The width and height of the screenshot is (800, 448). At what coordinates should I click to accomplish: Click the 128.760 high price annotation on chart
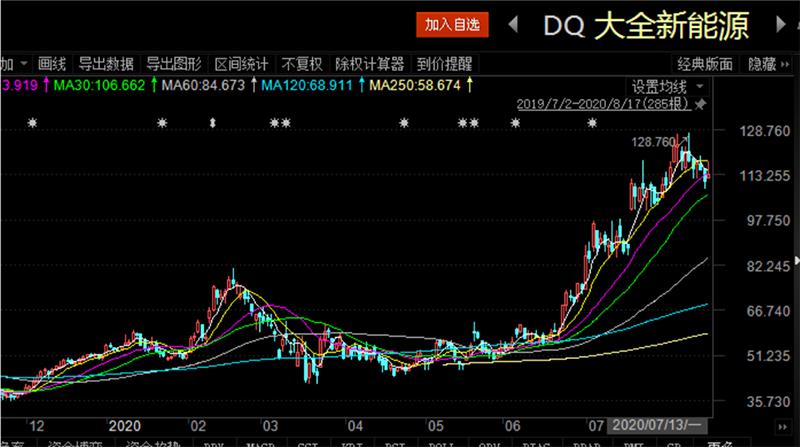(654, 142)
